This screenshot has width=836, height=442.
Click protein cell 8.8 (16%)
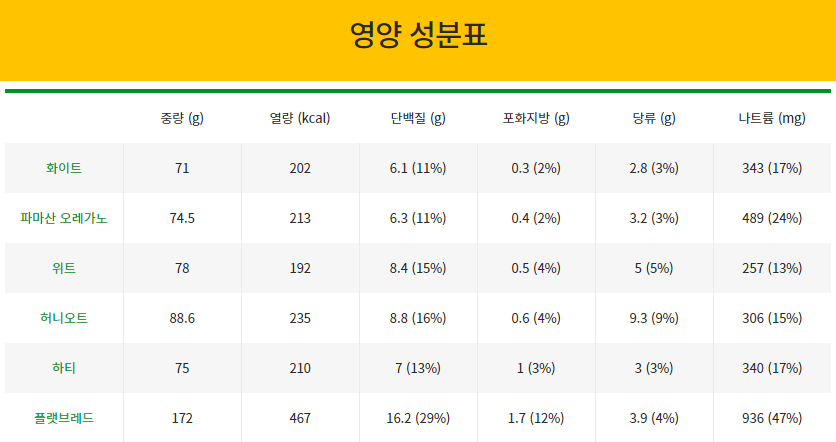[418, 318]
